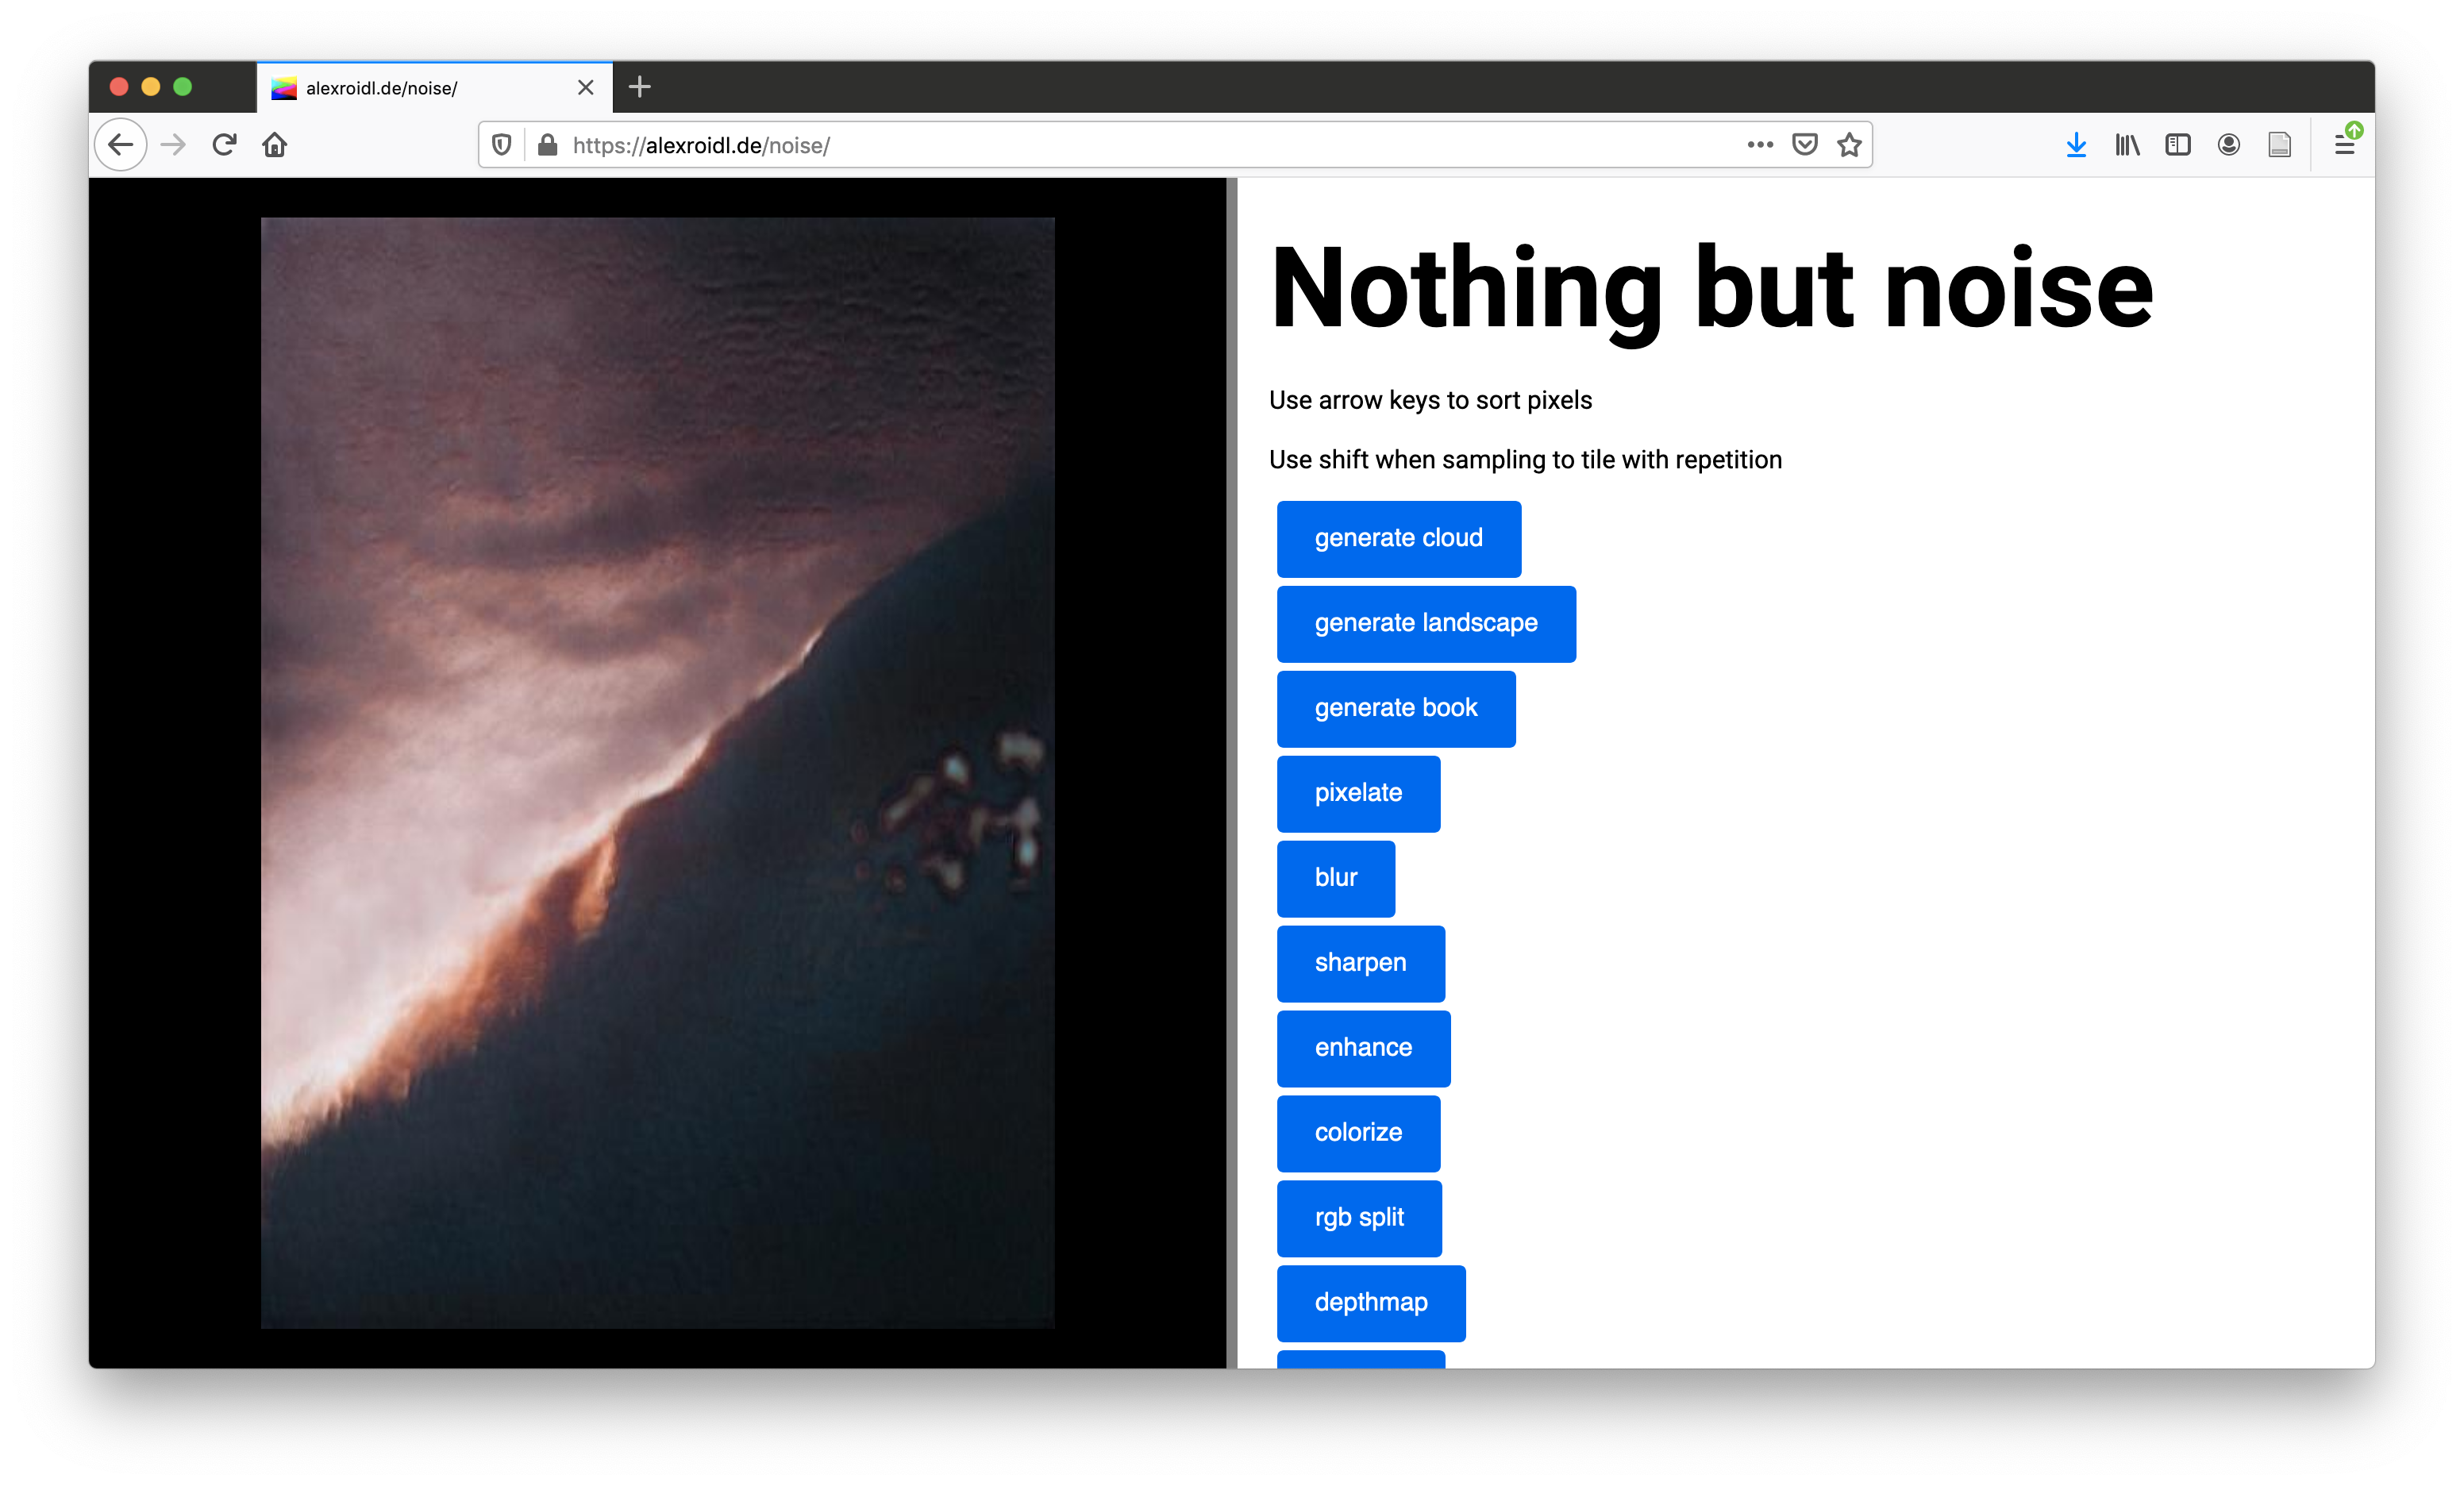This screenshot has height=1486, width=2464.
Task: Click the gray vertical divider scrollbar
Action: 1232,773
